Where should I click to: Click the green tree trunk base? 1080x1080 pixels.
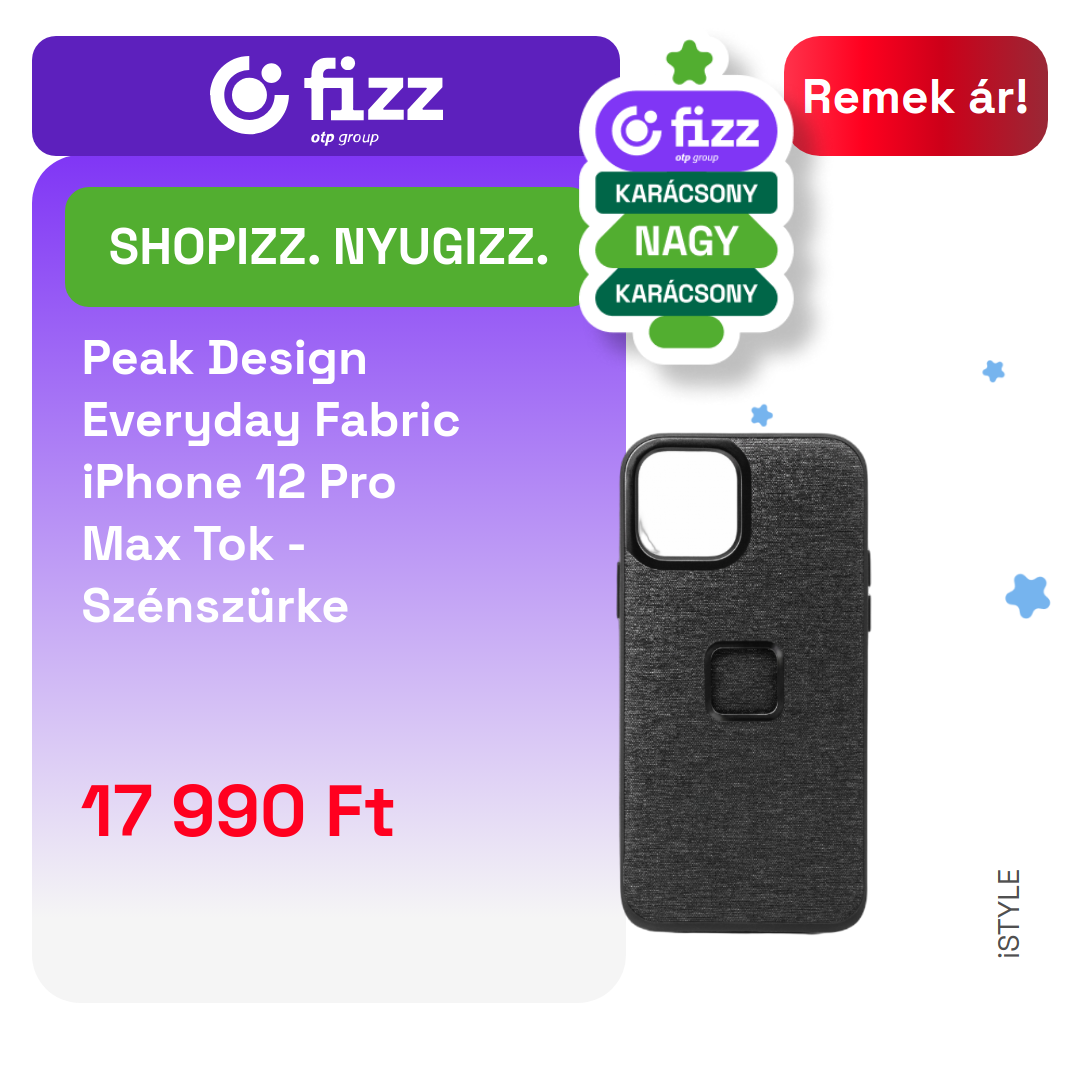pos(686,332)
